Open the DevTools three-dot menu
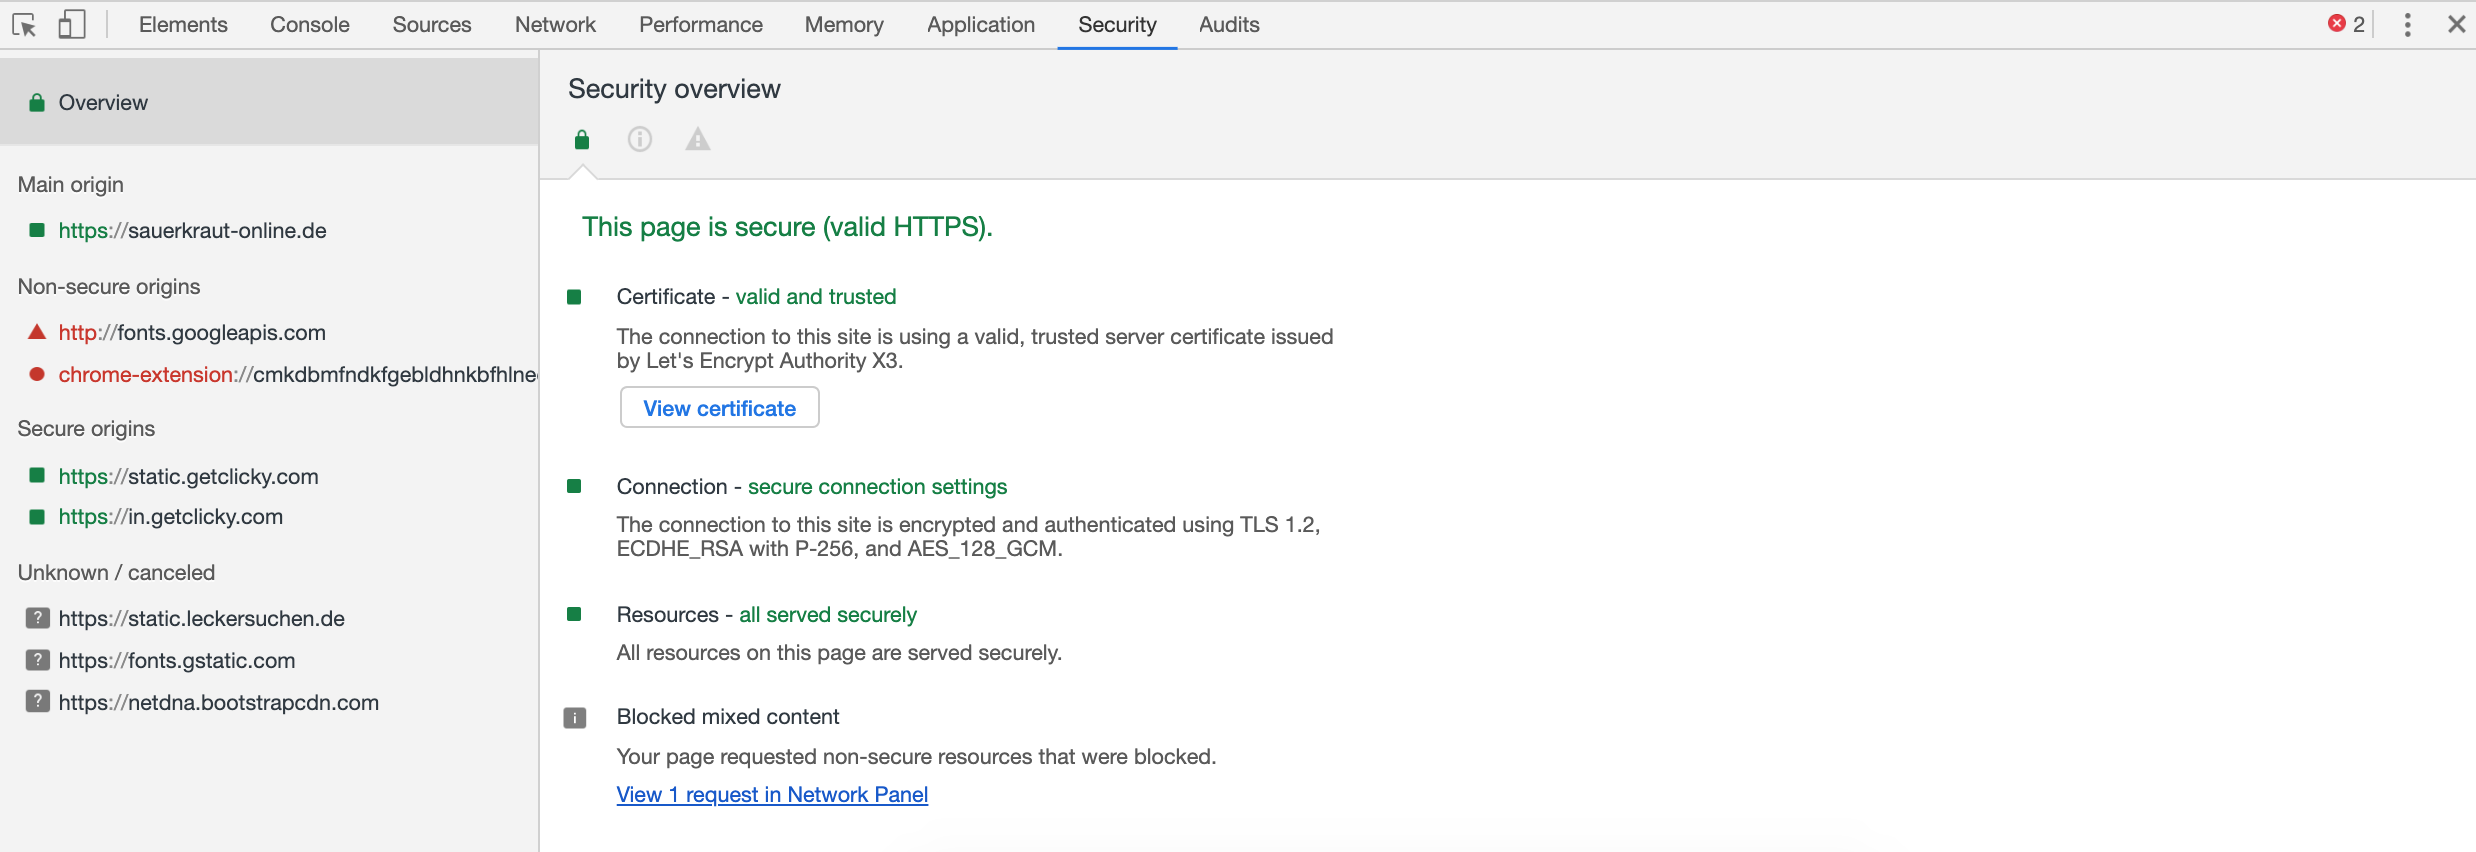Image resolution: width=2476 pixels, height=852 pixels. click(2408, 25)
